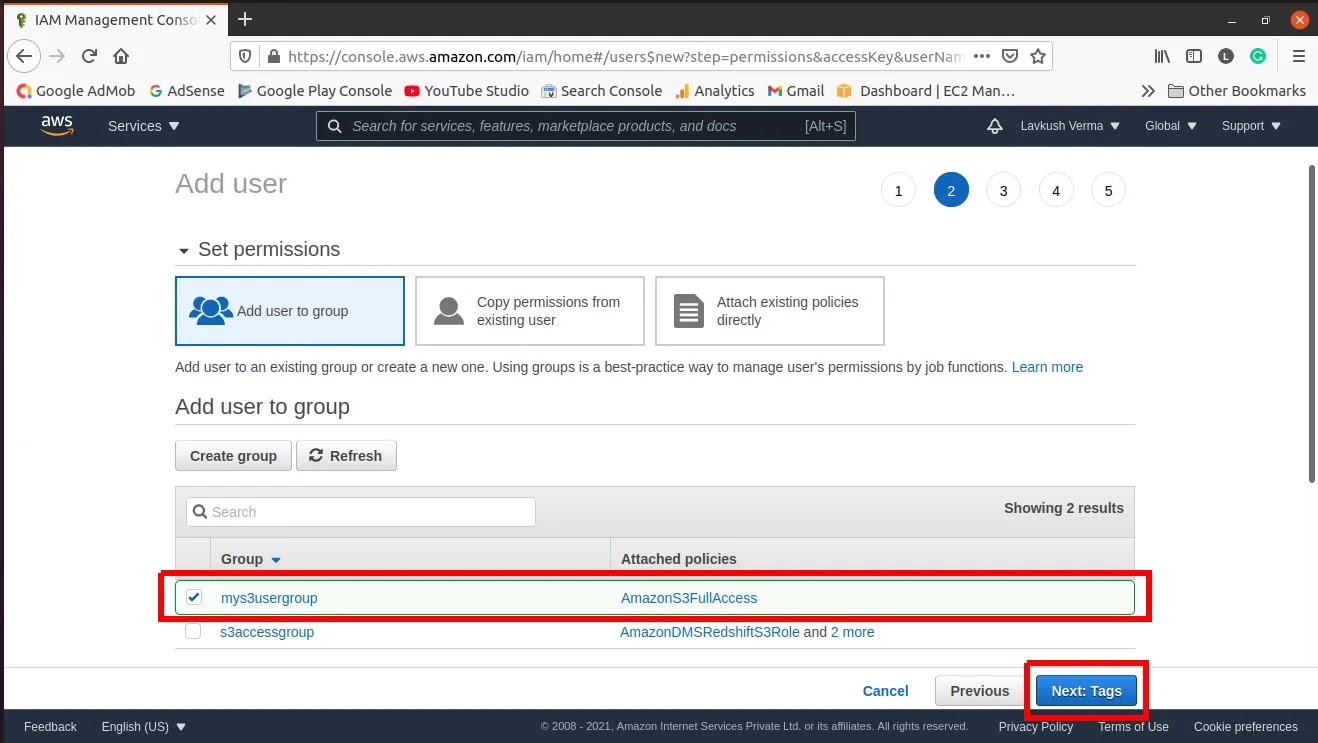Open the Learn more link
1318x743 pixels.
tap(1047, 367)
